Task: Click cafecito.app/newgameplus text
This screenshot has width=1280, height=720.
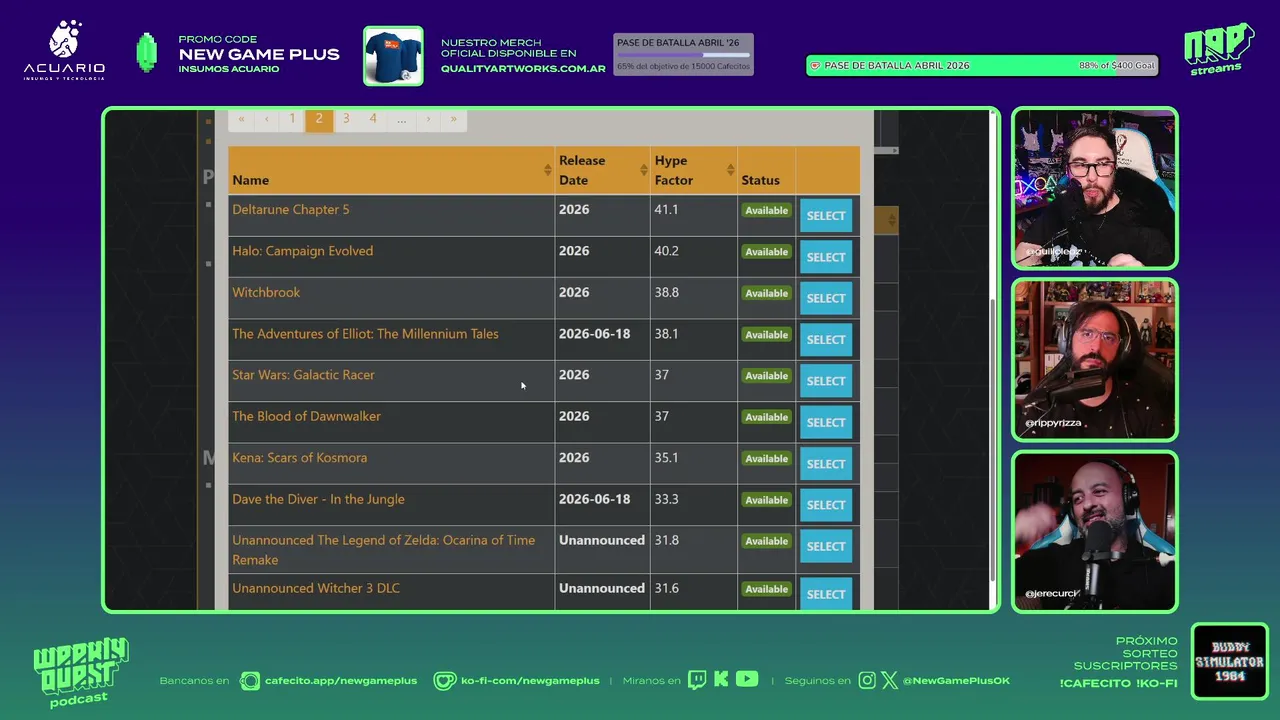Action: point(341,681)
